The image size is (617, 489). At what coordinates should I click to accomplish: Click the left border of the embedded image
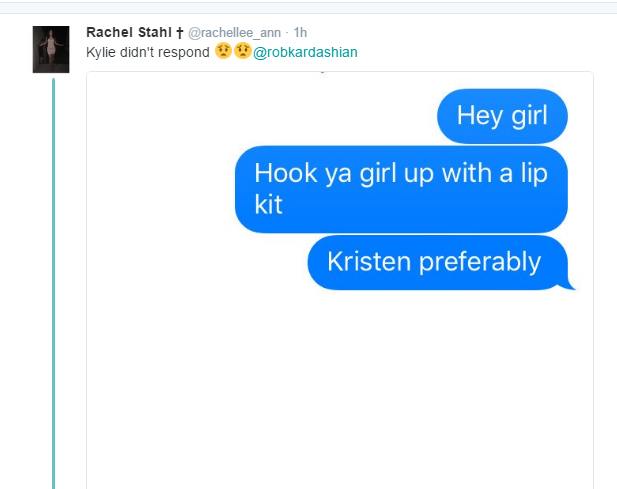(x=87, y=280)
